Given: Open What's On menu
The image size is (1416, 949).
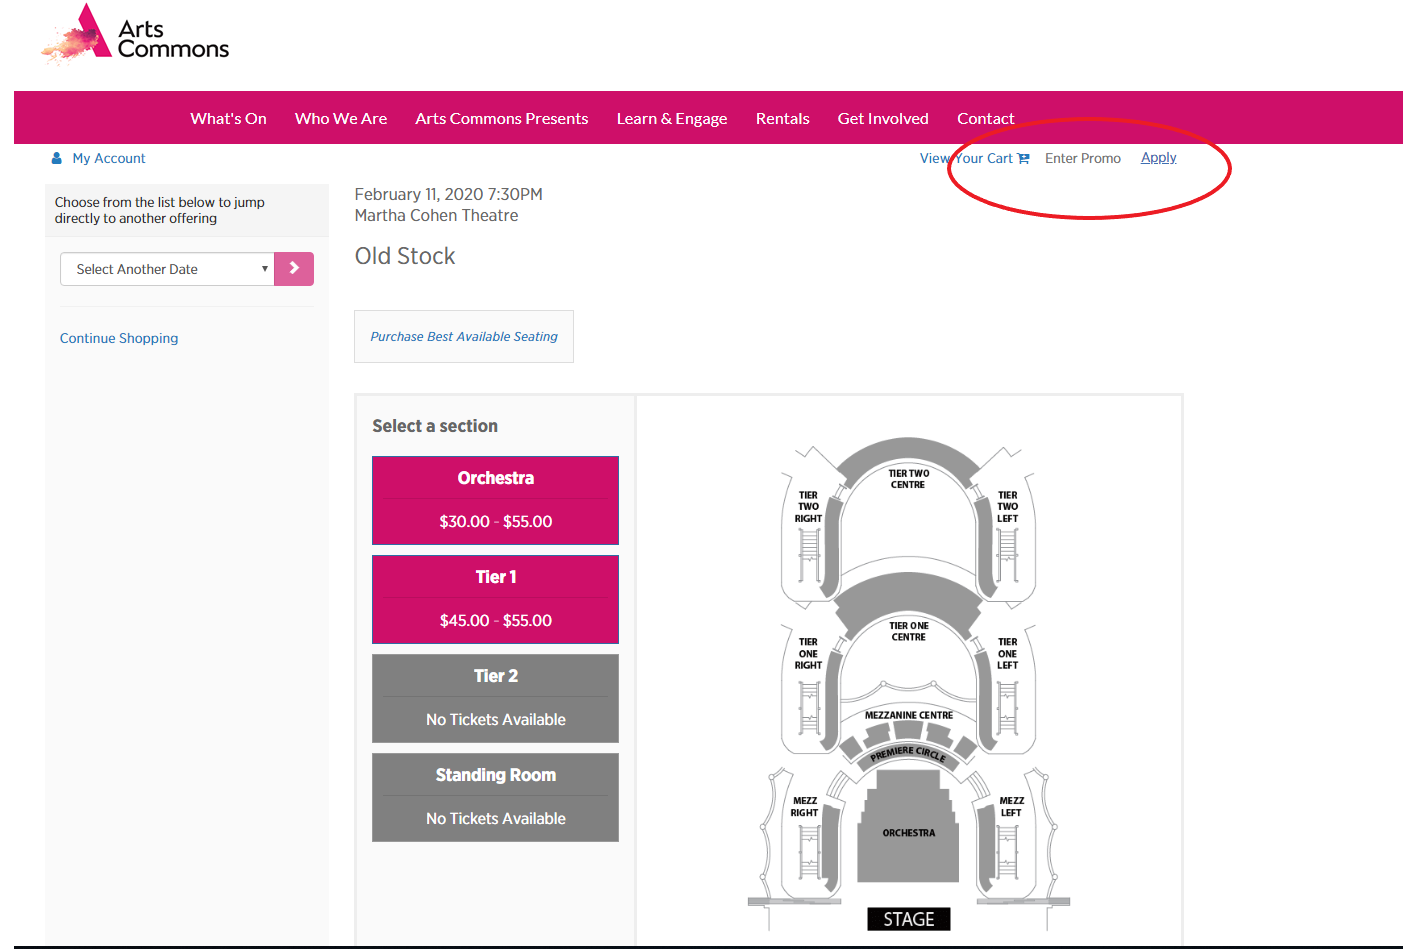Looking at the screenshot, I should [229, 118].
